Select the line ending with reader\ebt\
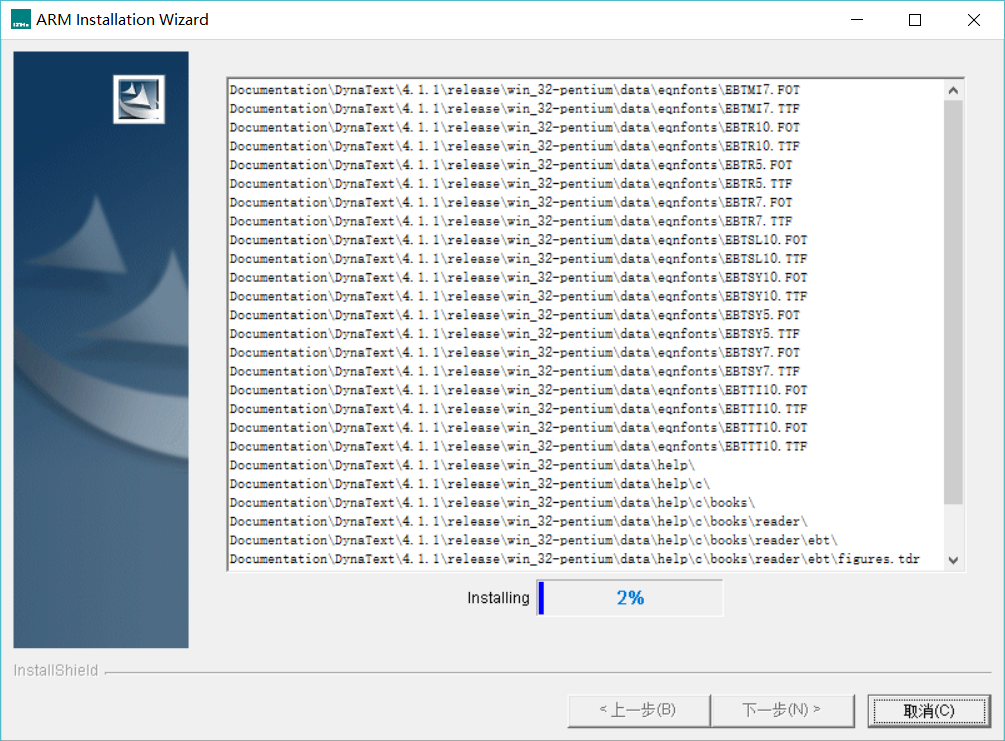The width and height of the screenshot is (1005, 741). (x=534, y=540)
